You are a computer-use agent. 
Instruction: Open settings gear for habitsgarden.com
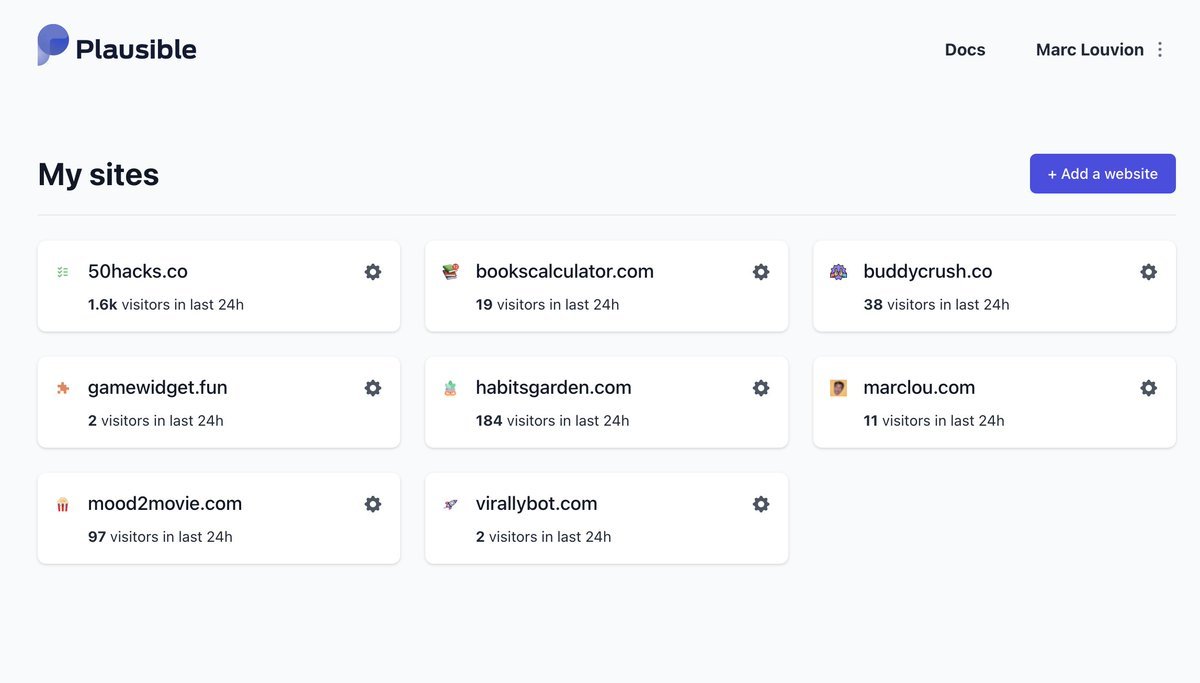[761, 388]
